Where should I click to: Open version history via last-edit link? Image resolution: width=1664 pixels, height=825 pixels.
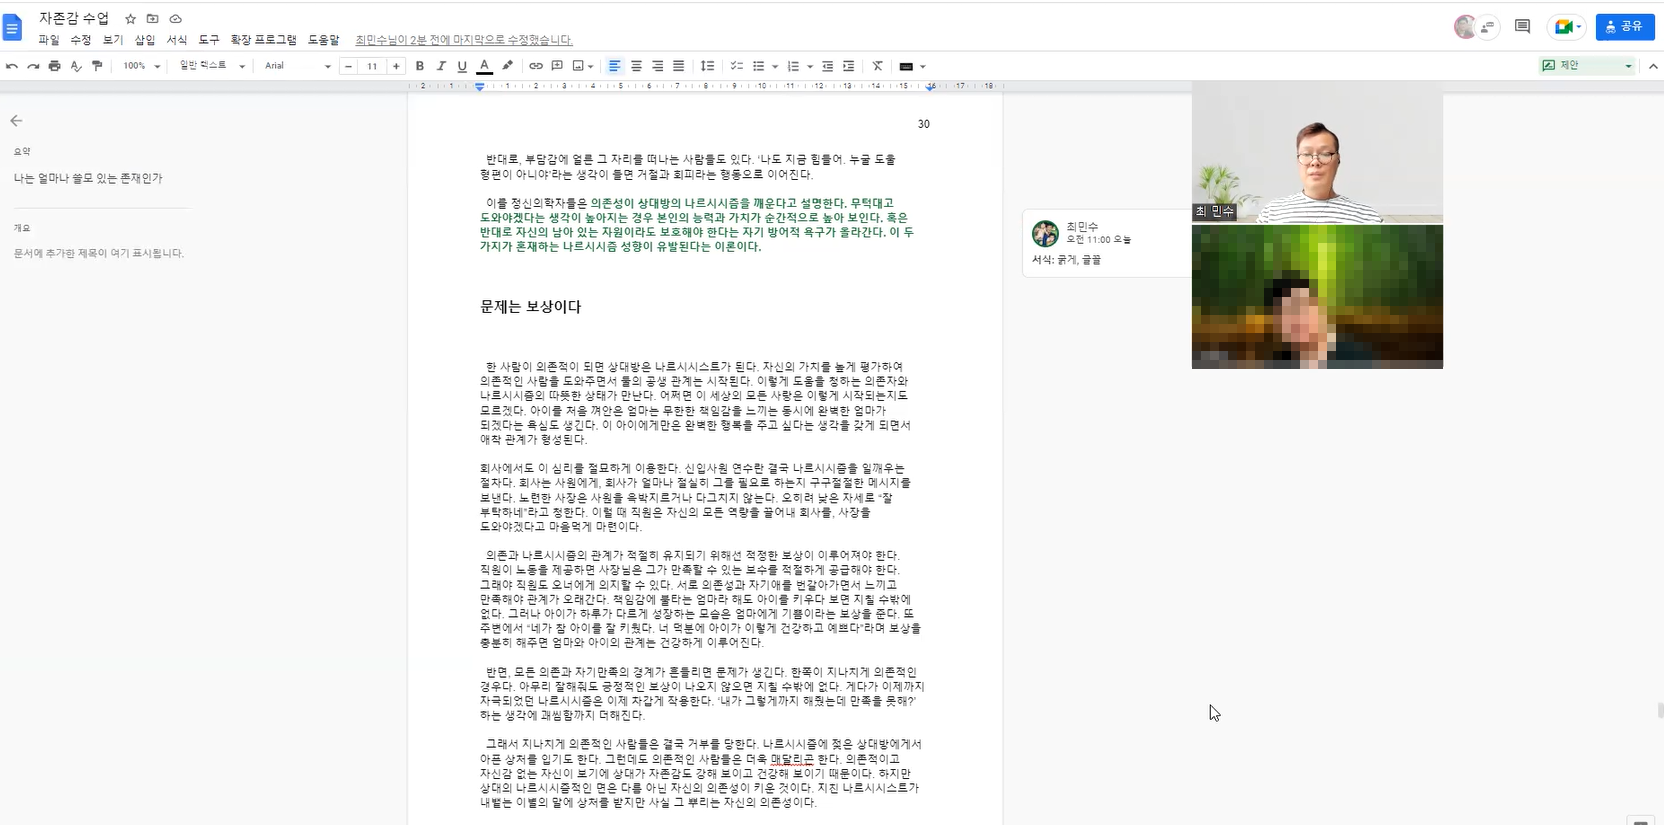coord(464,40)
